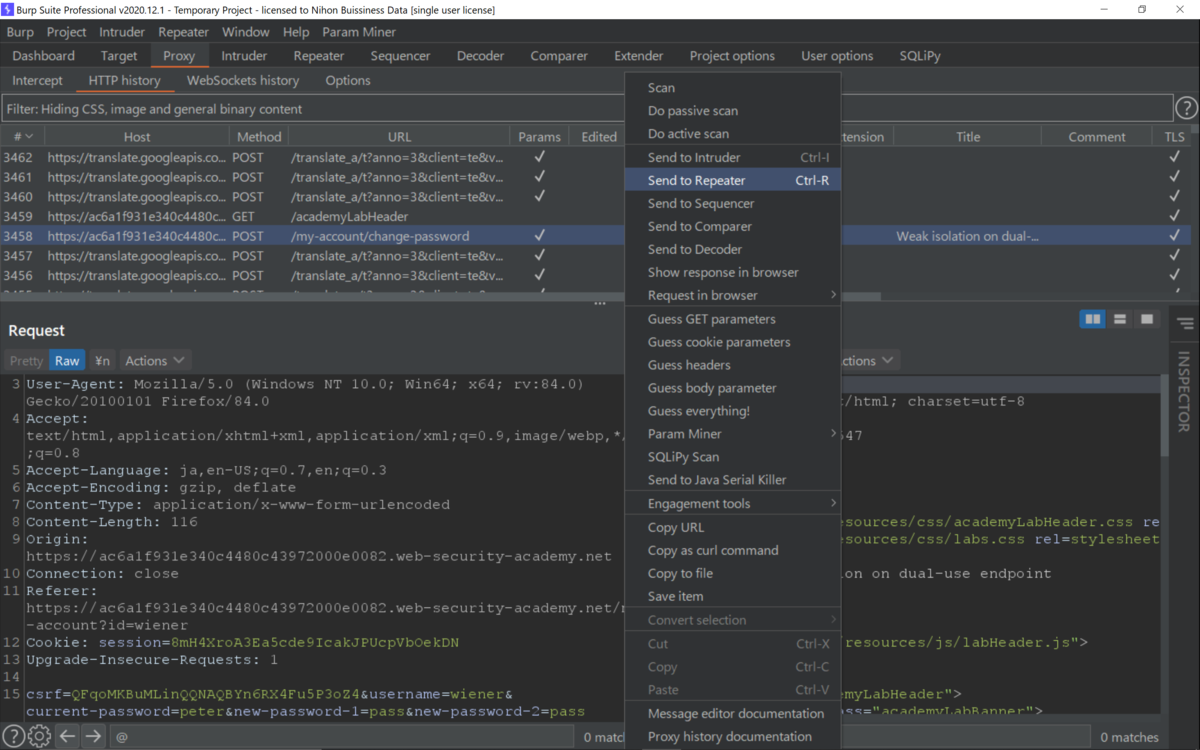Switch to the Target tab
The image size is (1200, 750).
[x=119, y=56]
